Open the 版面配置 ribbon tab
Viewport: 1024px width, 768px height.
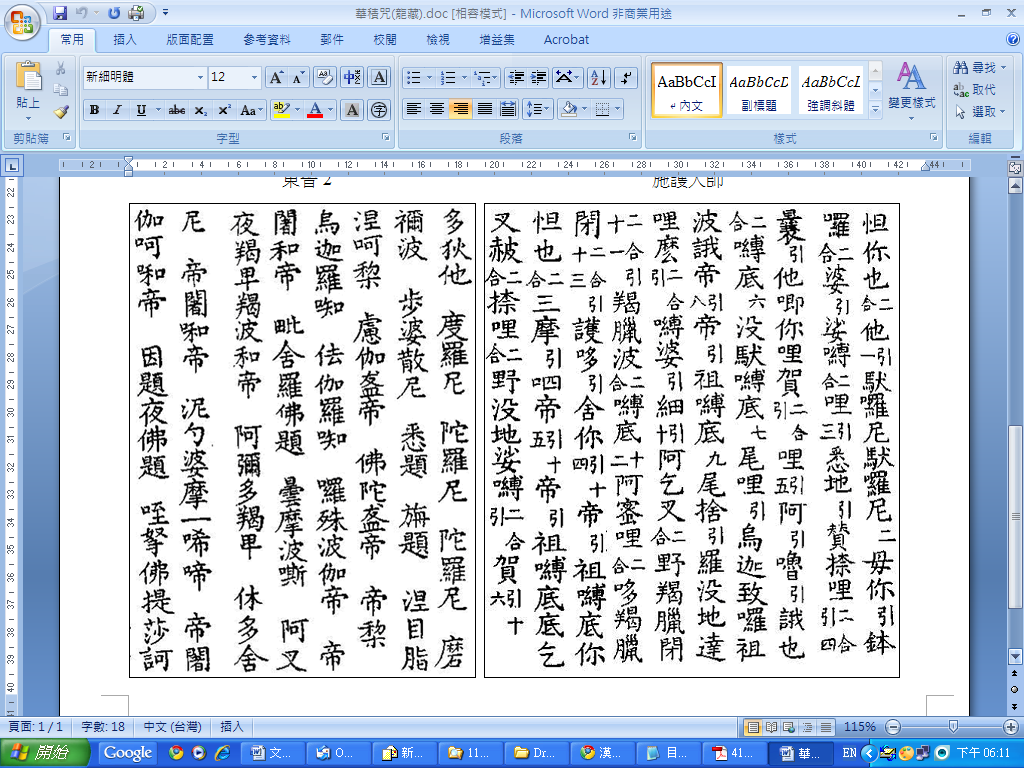pyautogui.click(x=190, y=40)
